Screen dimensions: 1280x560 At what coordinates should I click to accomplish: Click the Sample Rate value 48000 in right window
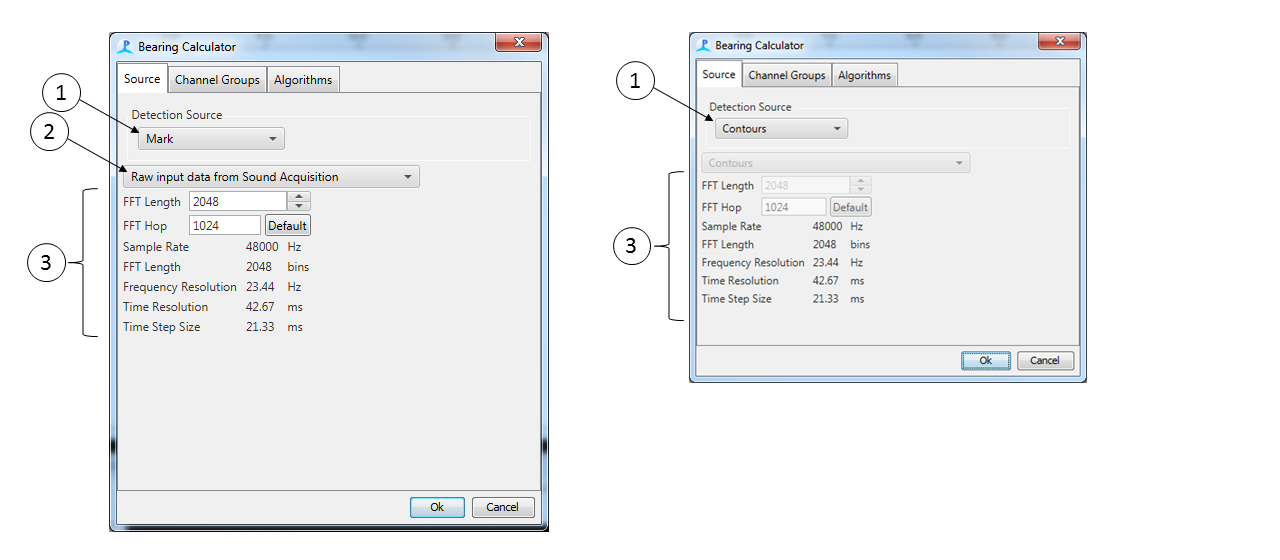[x=828, y=227]
